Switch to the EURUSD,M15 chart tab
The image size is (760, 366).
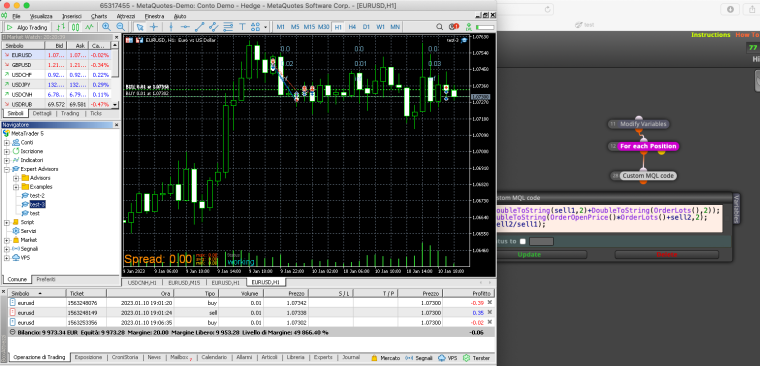(184, 282)
